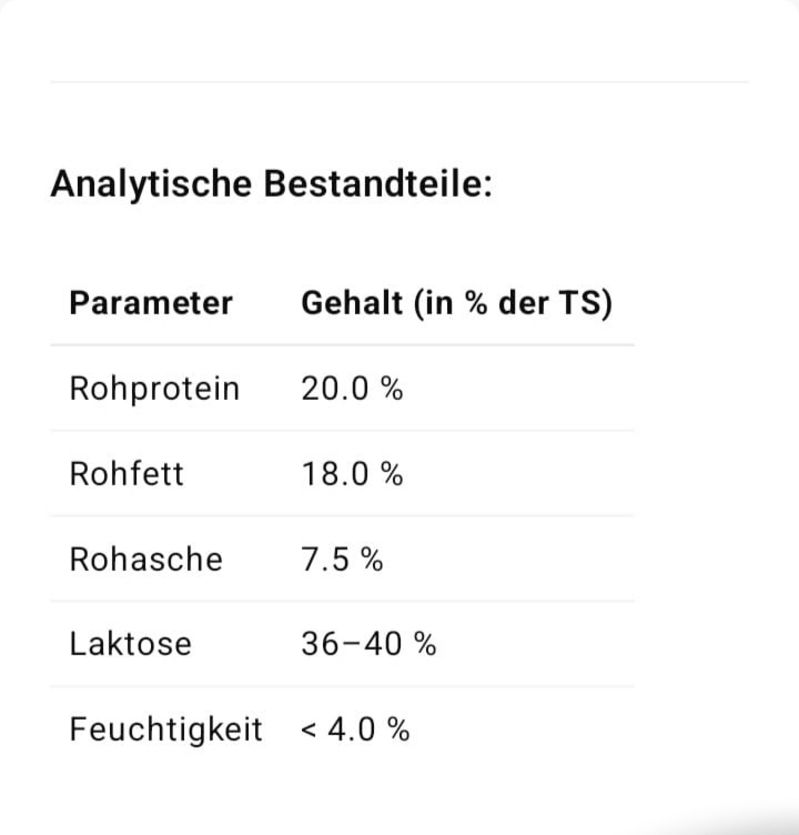Click the word Gehalt in the header
The image size is (799, 835).
(x=352, y=303)
